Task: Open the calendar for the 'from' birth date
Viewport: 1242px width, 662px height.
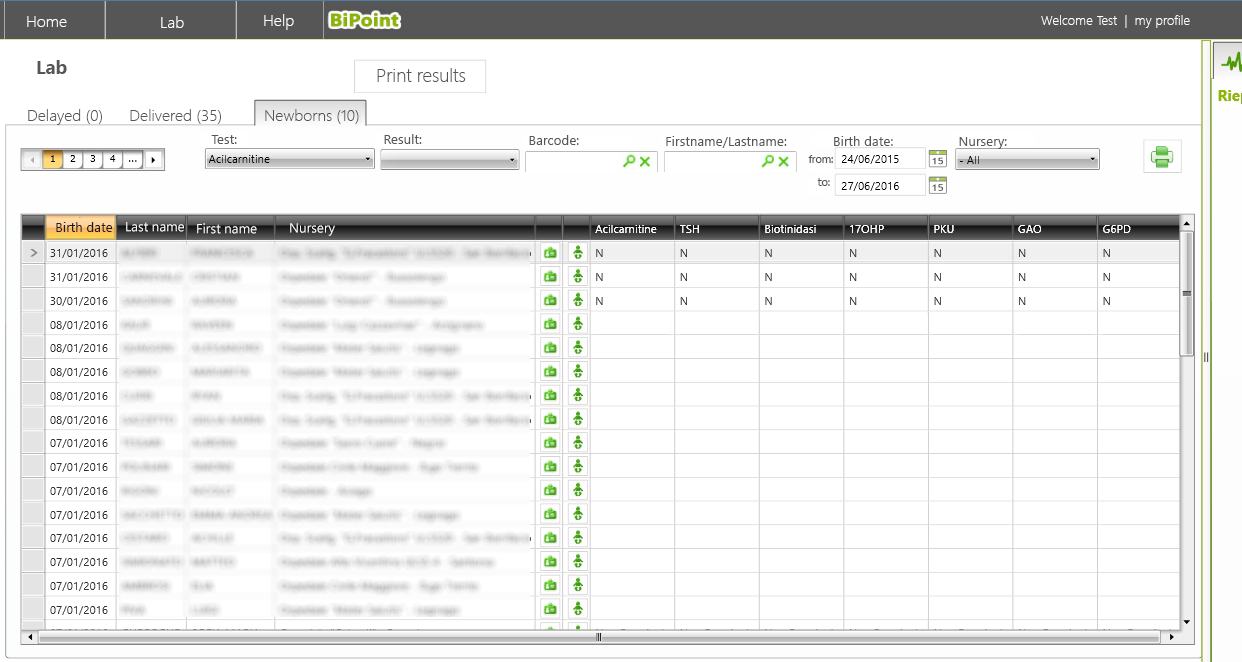Action: click(937, 159)
